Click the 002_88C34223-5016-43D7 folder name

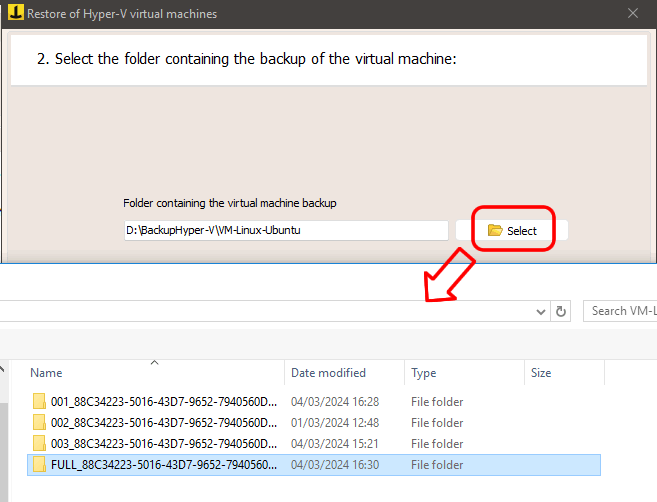point(164,422)
